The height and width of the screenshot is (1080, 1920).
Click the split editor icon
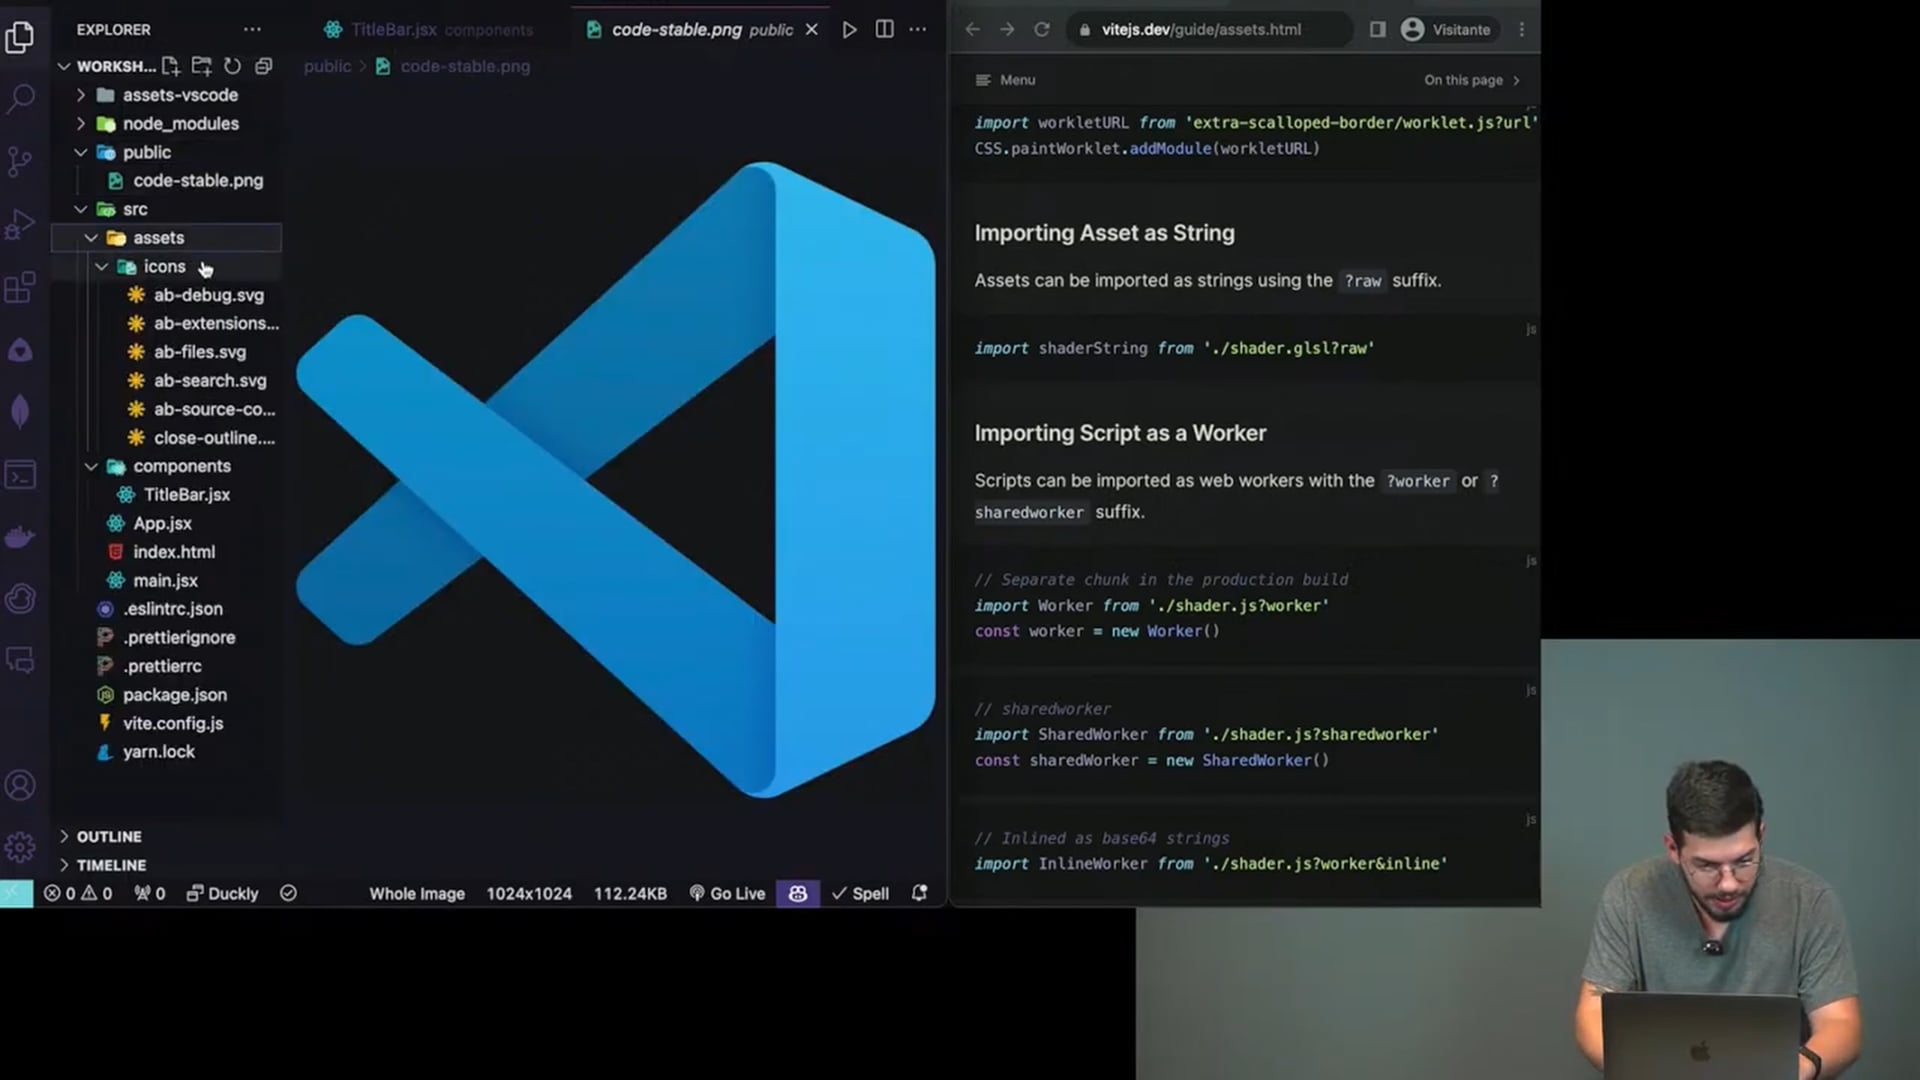[884, 29]
